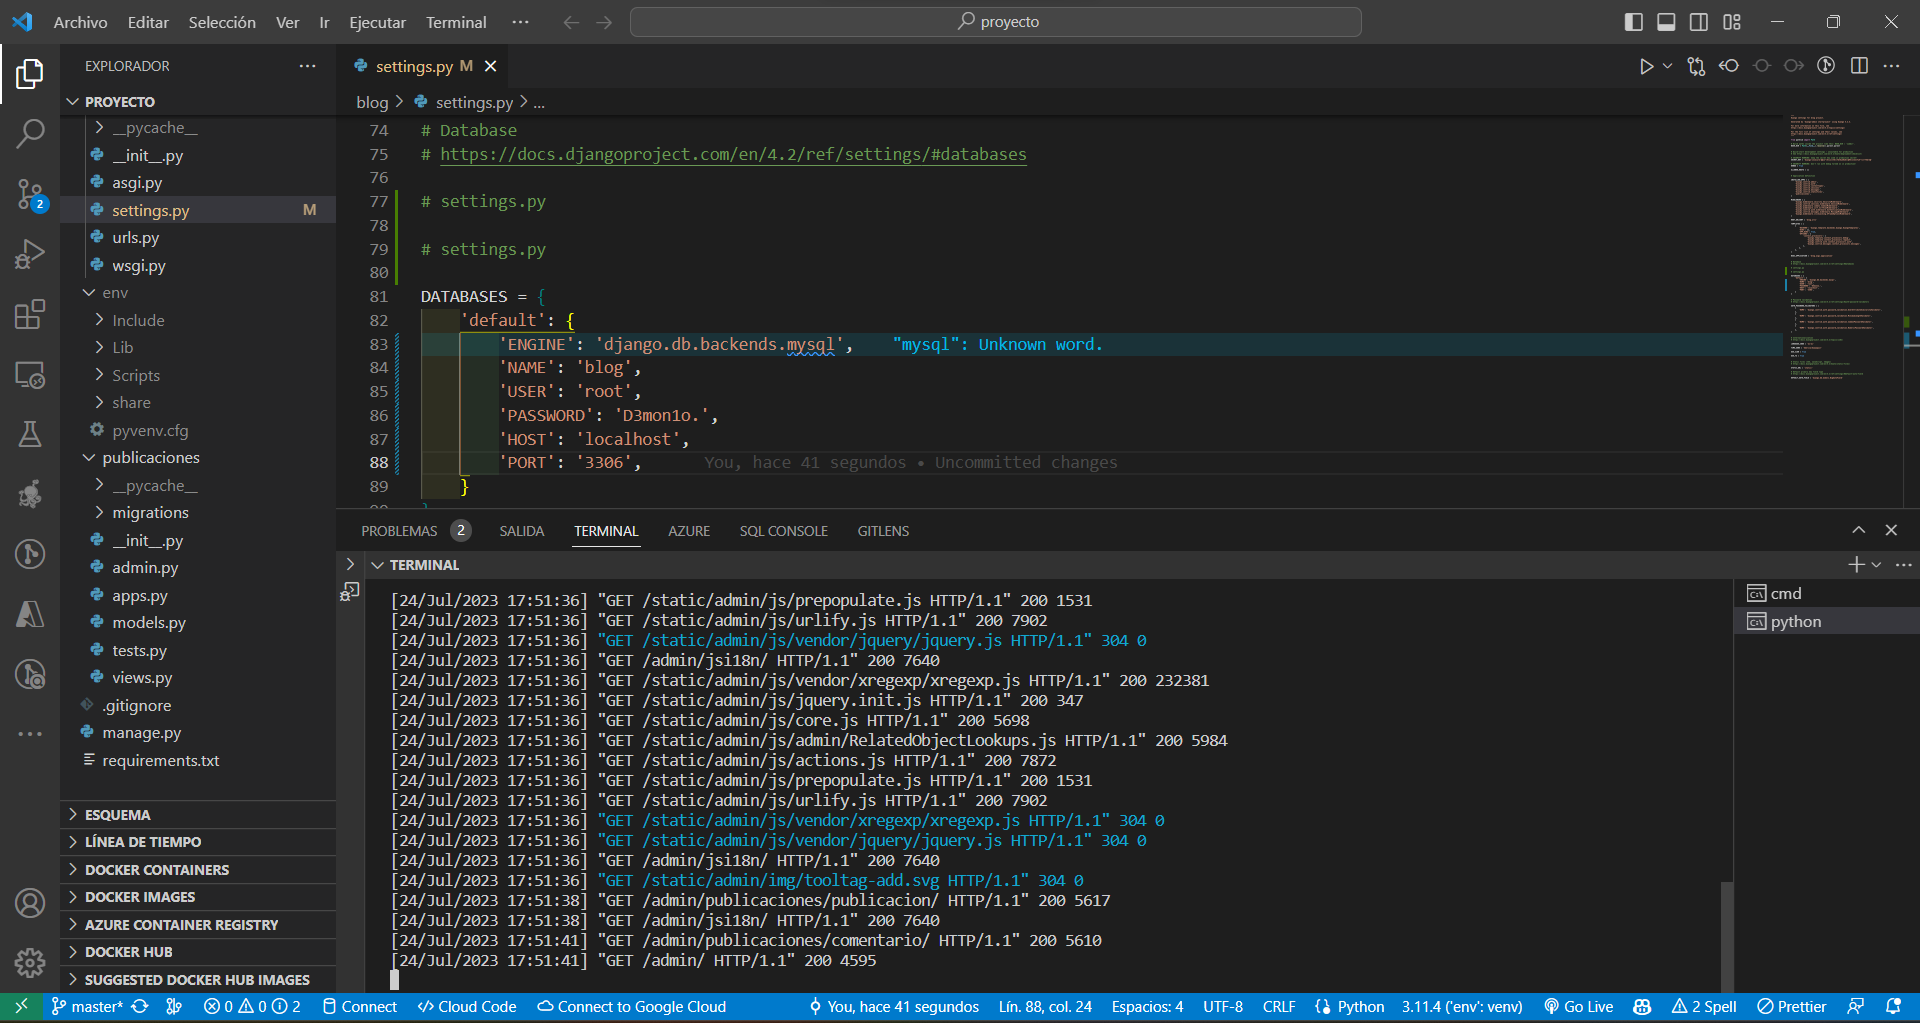Viewport: 1920px width, 1023px height.
Task: Open the Manage gear settings icon
Action: click(x=30, y=962)
